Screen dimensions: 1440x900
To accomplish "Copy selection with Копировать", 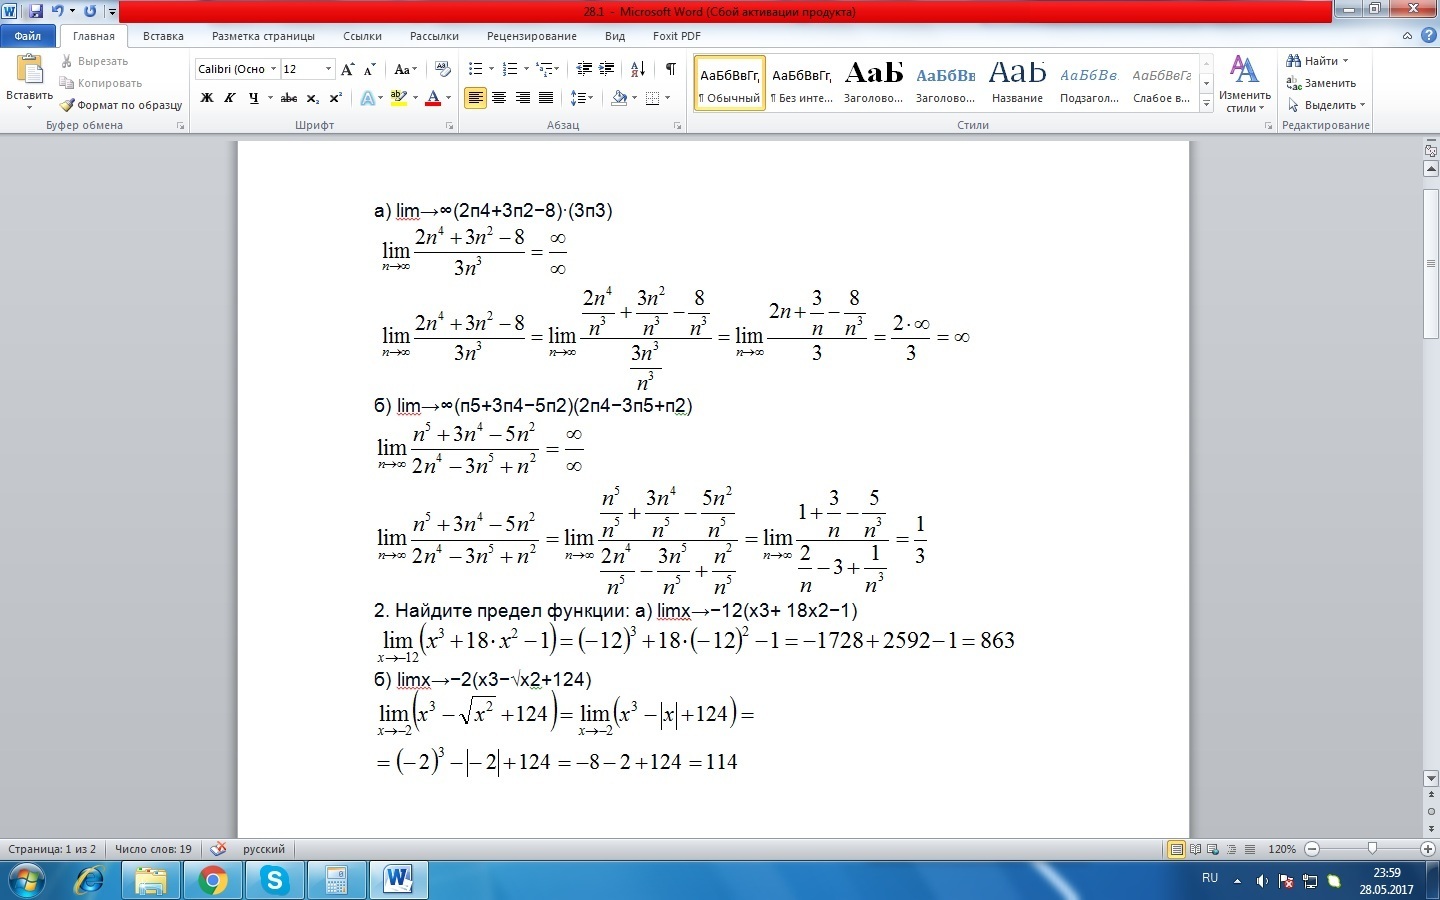I will (x=101, y=83).
